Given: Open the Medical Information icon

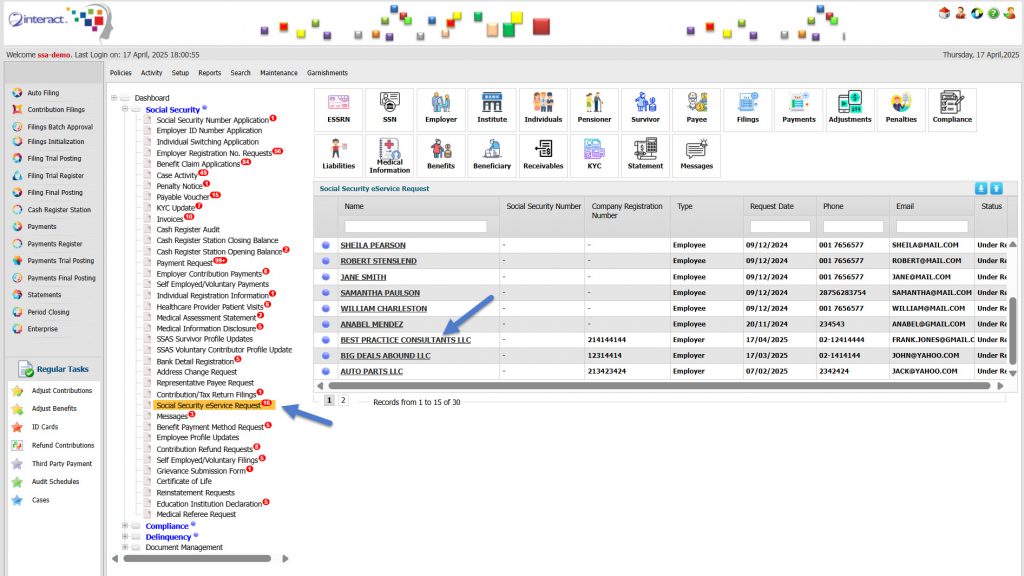Looking at the screenshot, I should [x=390, y=155].
